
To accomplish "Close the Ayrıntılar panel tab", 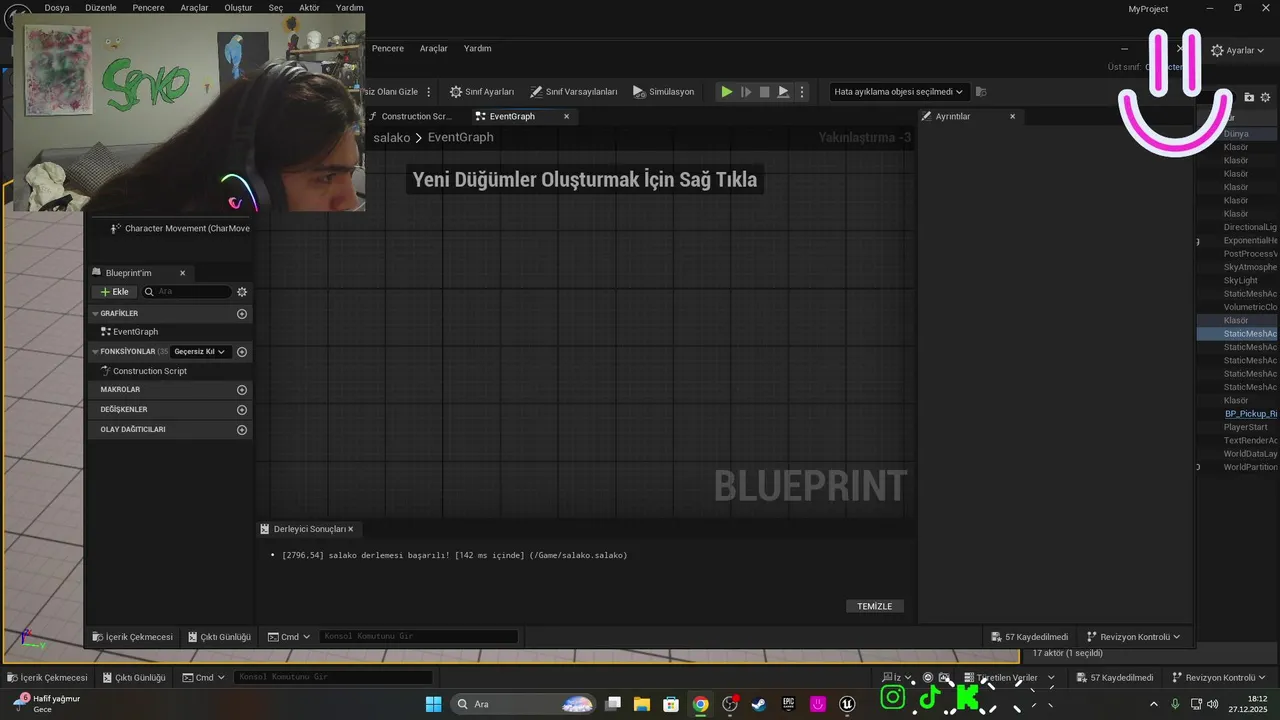I will [1012, 116].
